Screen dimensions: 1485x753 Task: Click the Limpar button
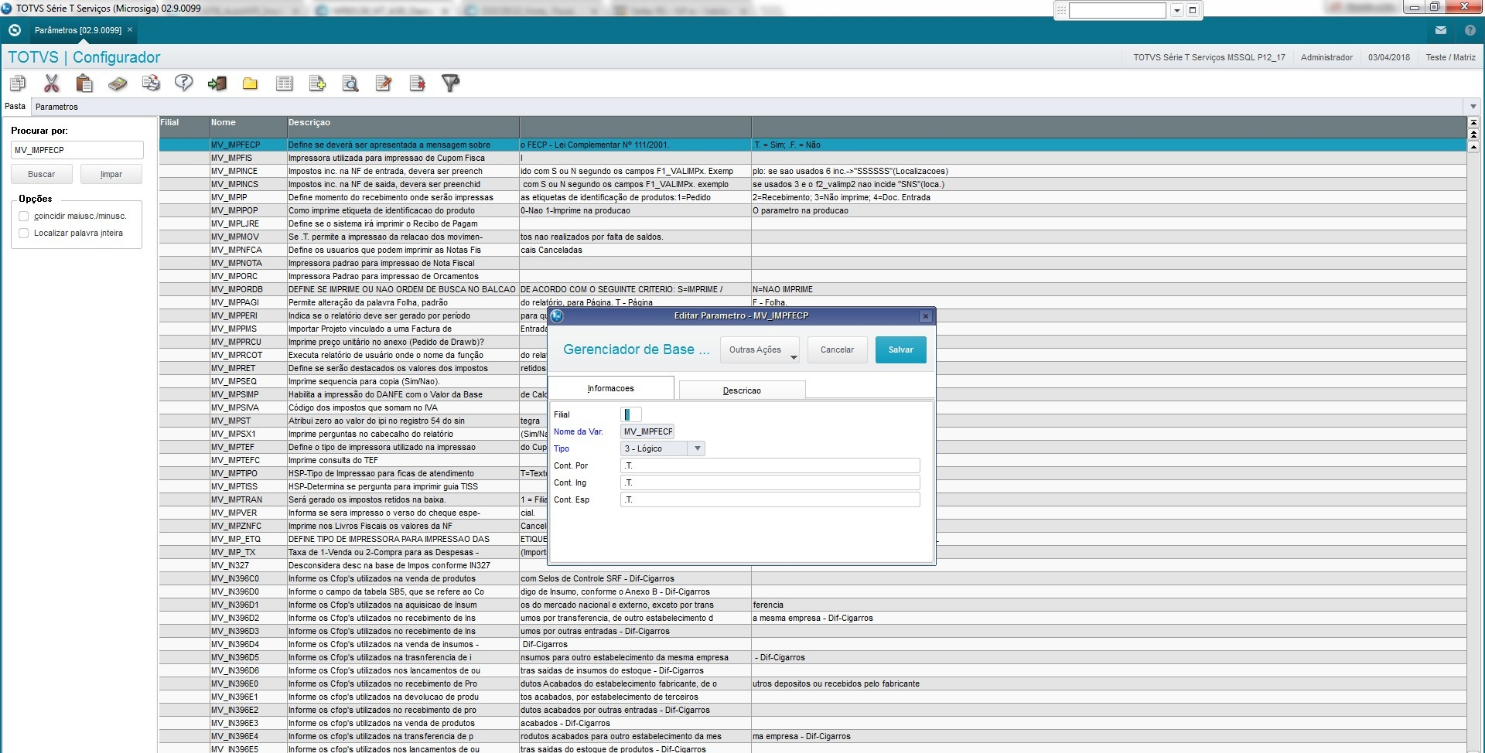[111, 174]
